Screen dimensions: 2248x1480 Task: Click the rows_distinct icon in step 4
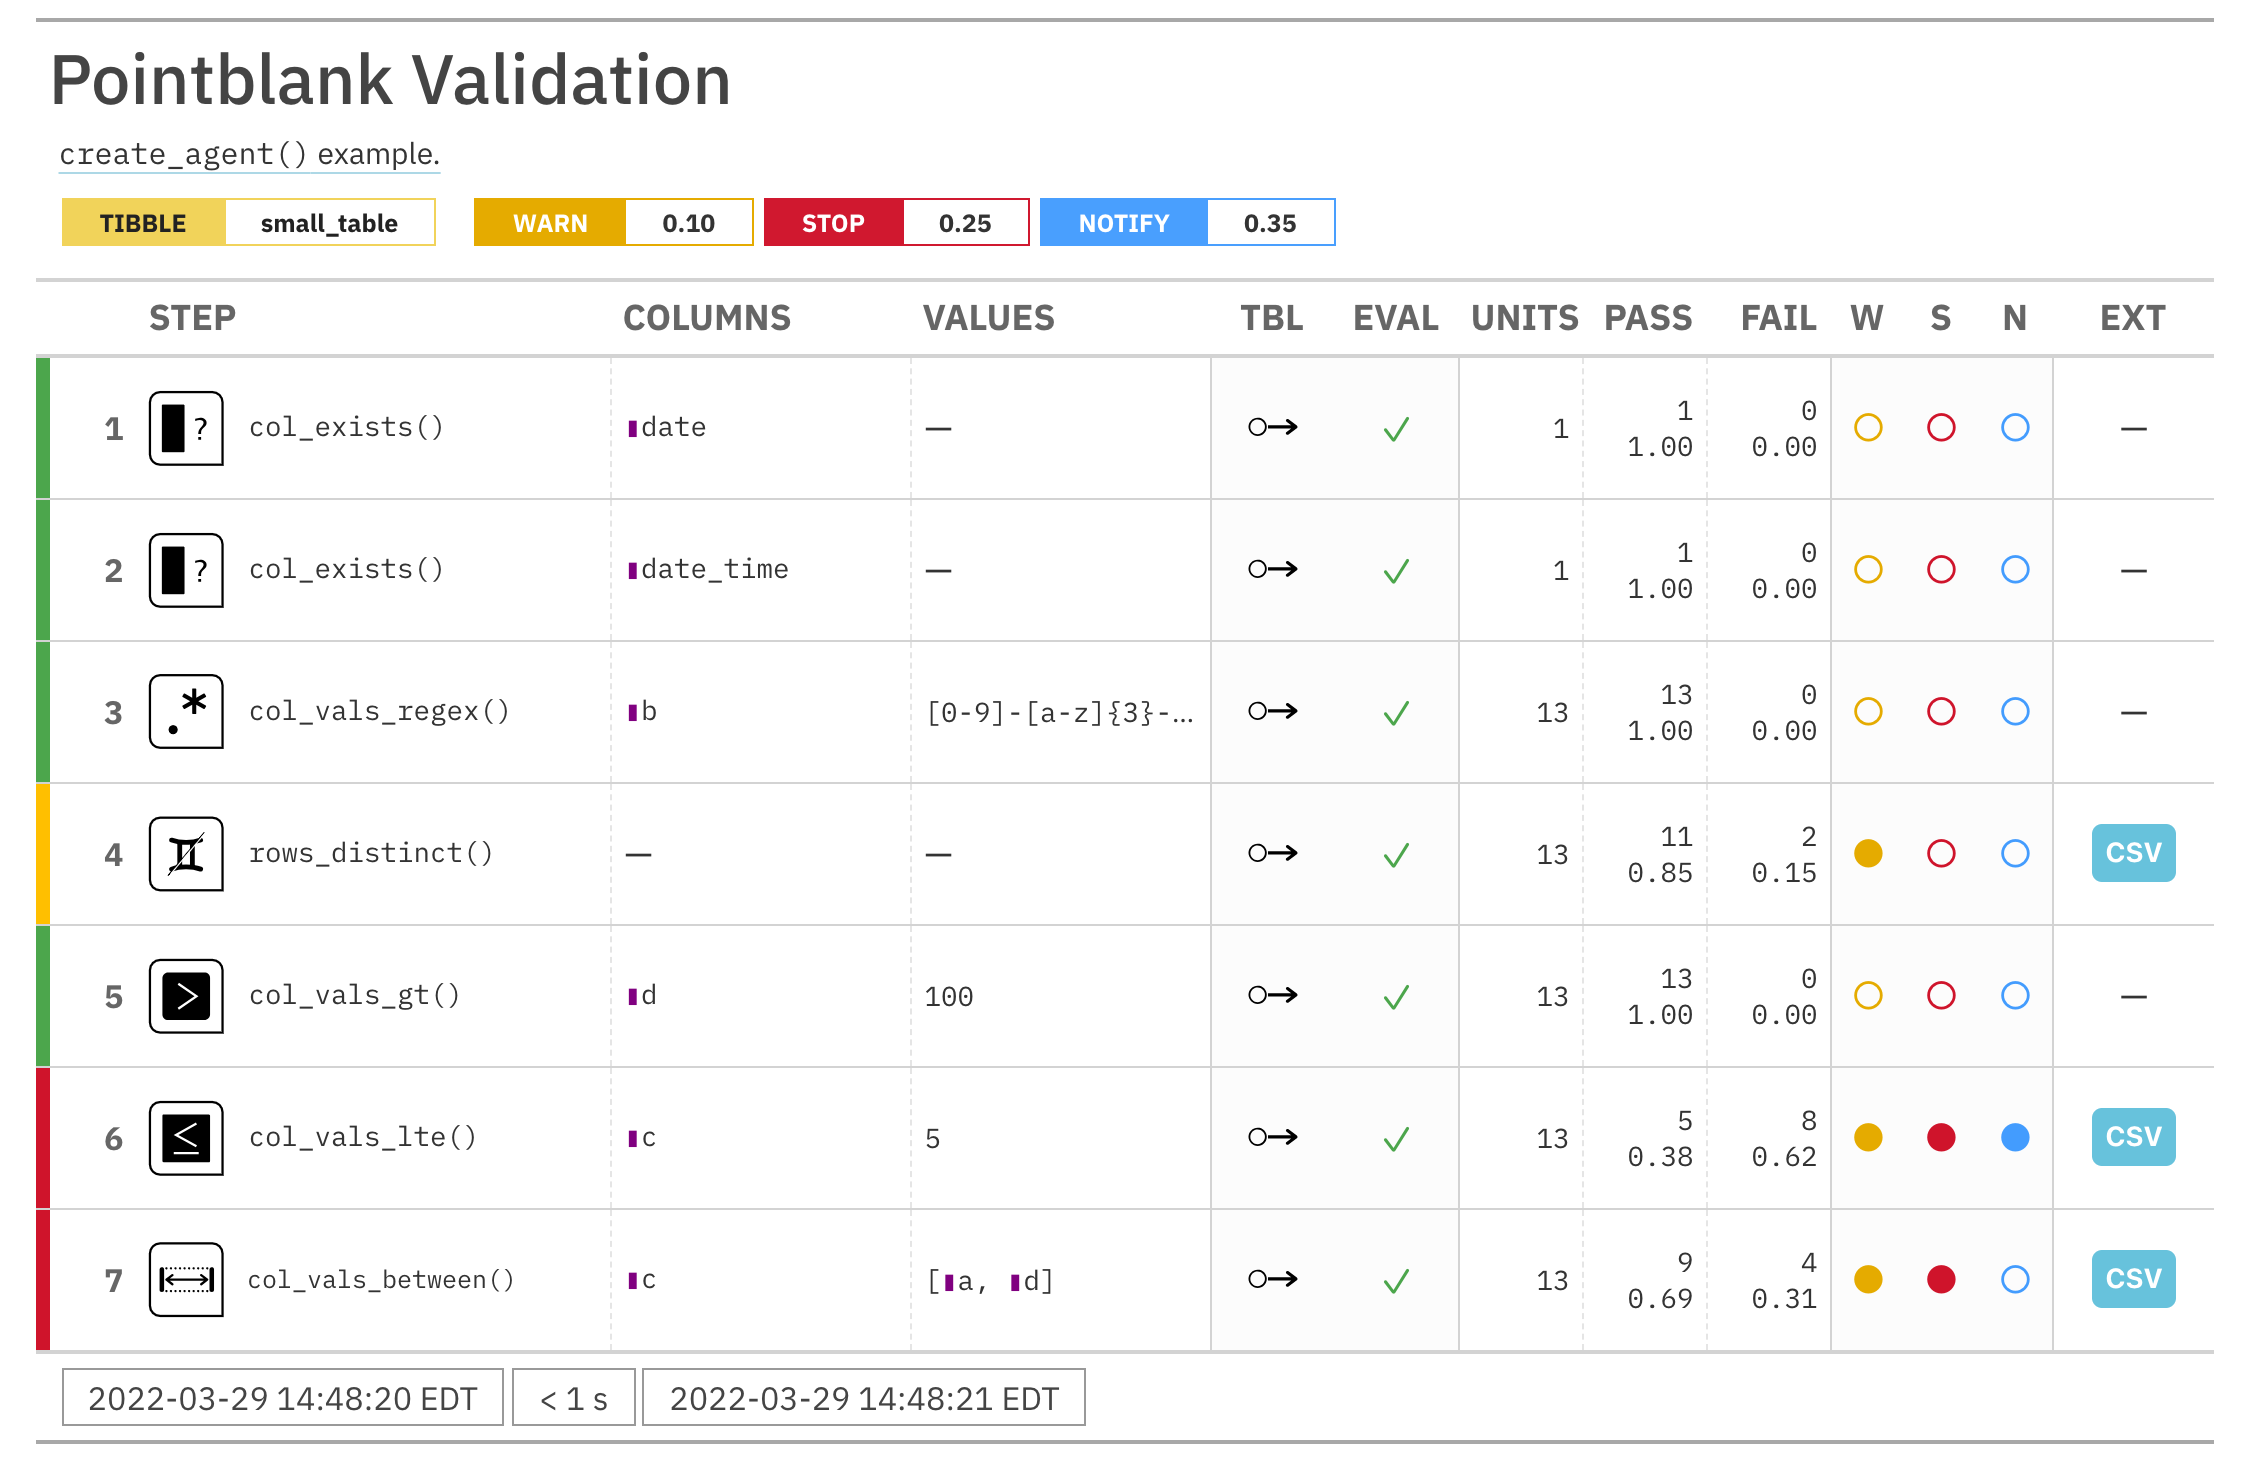186,854
